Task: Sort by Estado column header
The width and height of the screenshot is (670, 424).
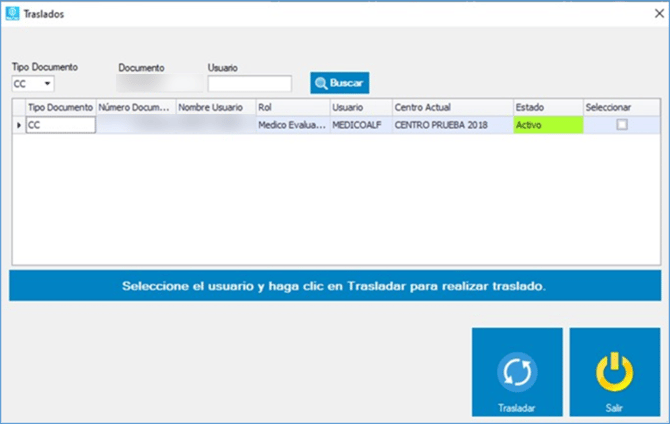Action: click(x=548, y=107)
